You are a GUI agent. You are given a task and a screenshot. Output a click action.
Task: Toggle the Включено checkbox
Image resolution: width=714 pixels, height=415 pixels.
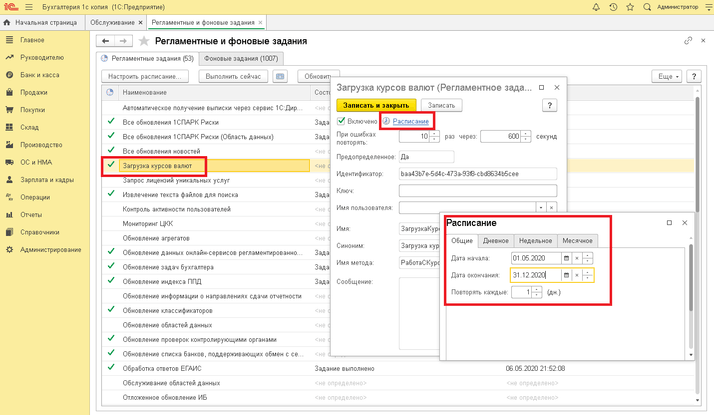pyautogui.click(x=342, y=121)
